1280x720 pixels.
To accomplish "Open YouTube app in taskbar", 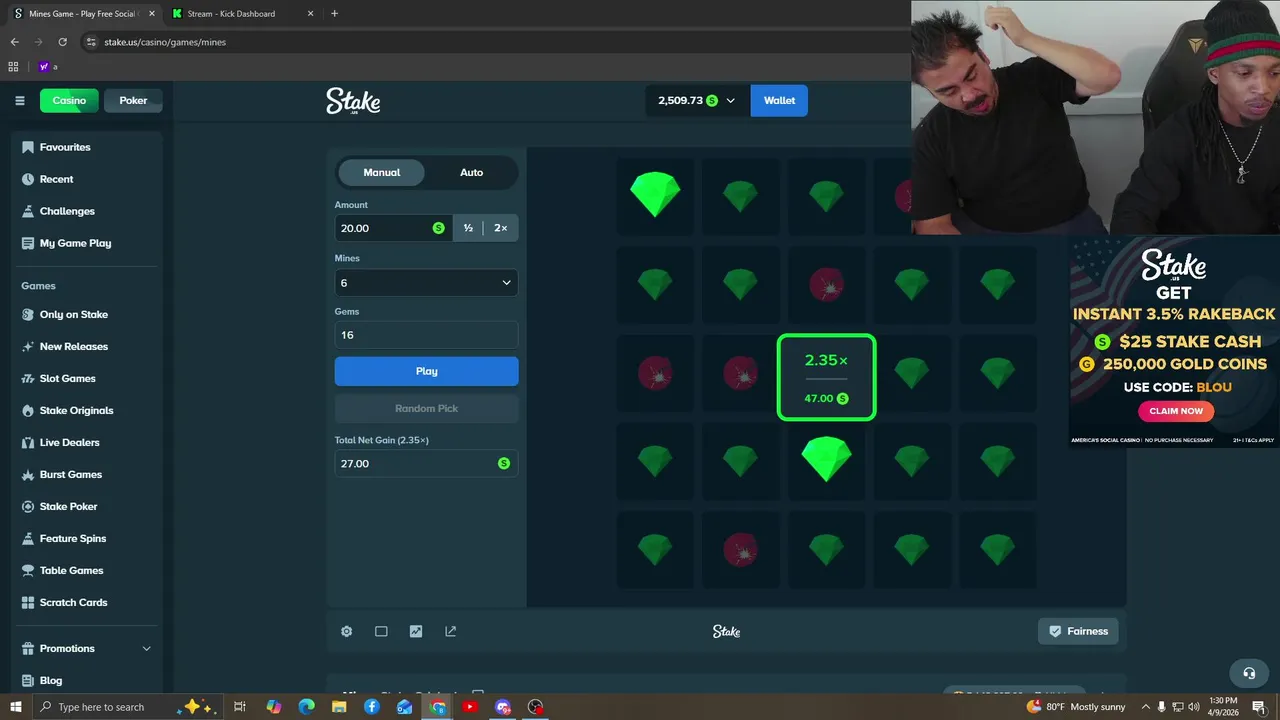I will click(x=470, y=707).
